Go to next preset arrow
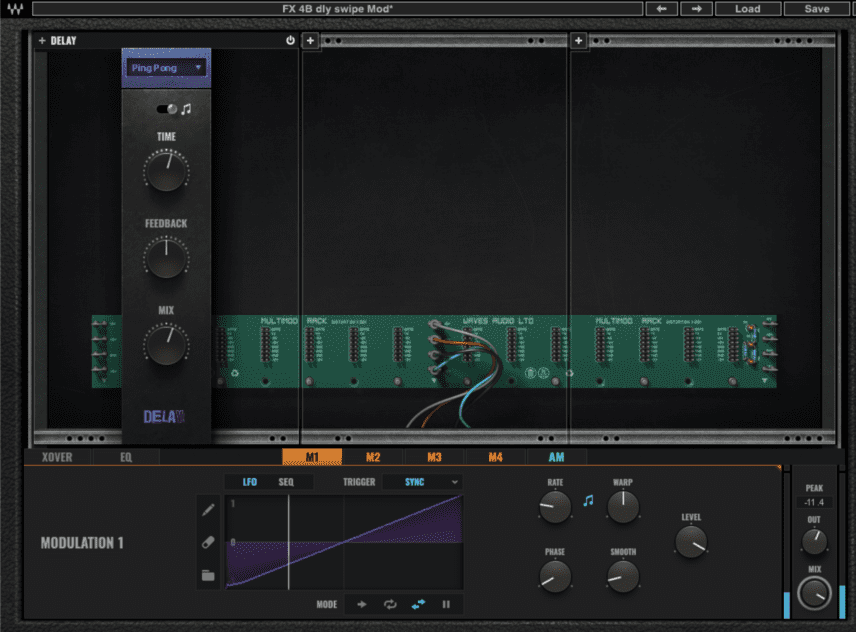 (696, 9)
